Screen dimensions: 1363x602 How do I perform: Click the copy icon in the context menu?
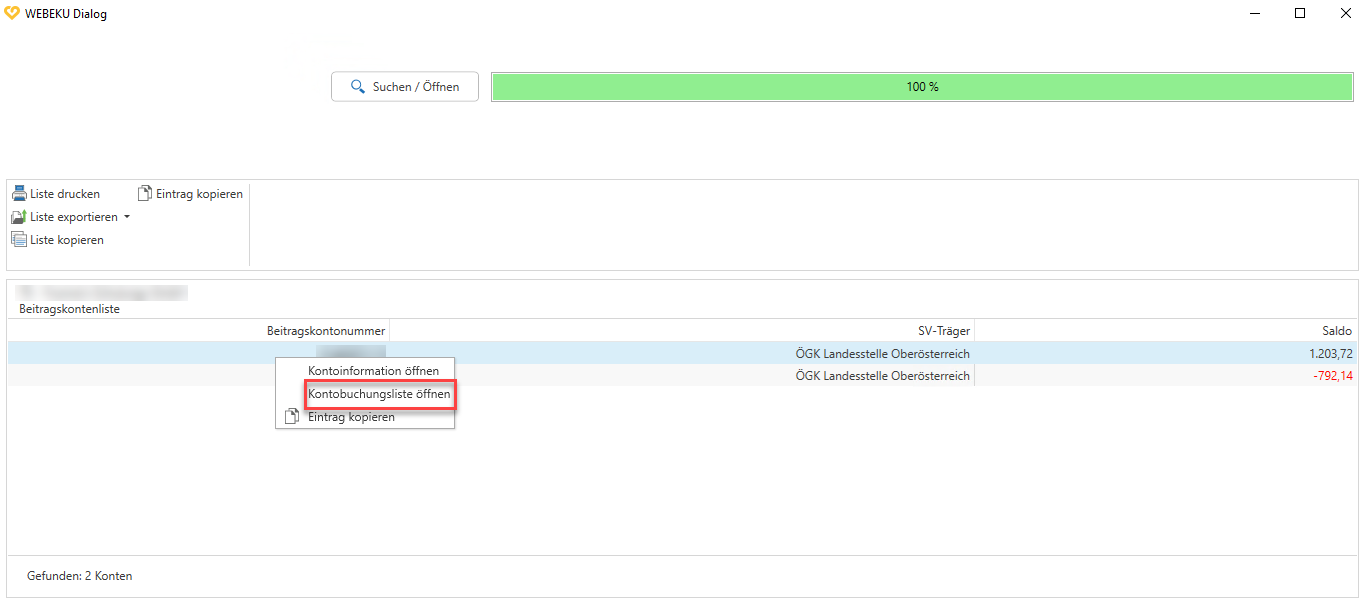coord(292,417)
